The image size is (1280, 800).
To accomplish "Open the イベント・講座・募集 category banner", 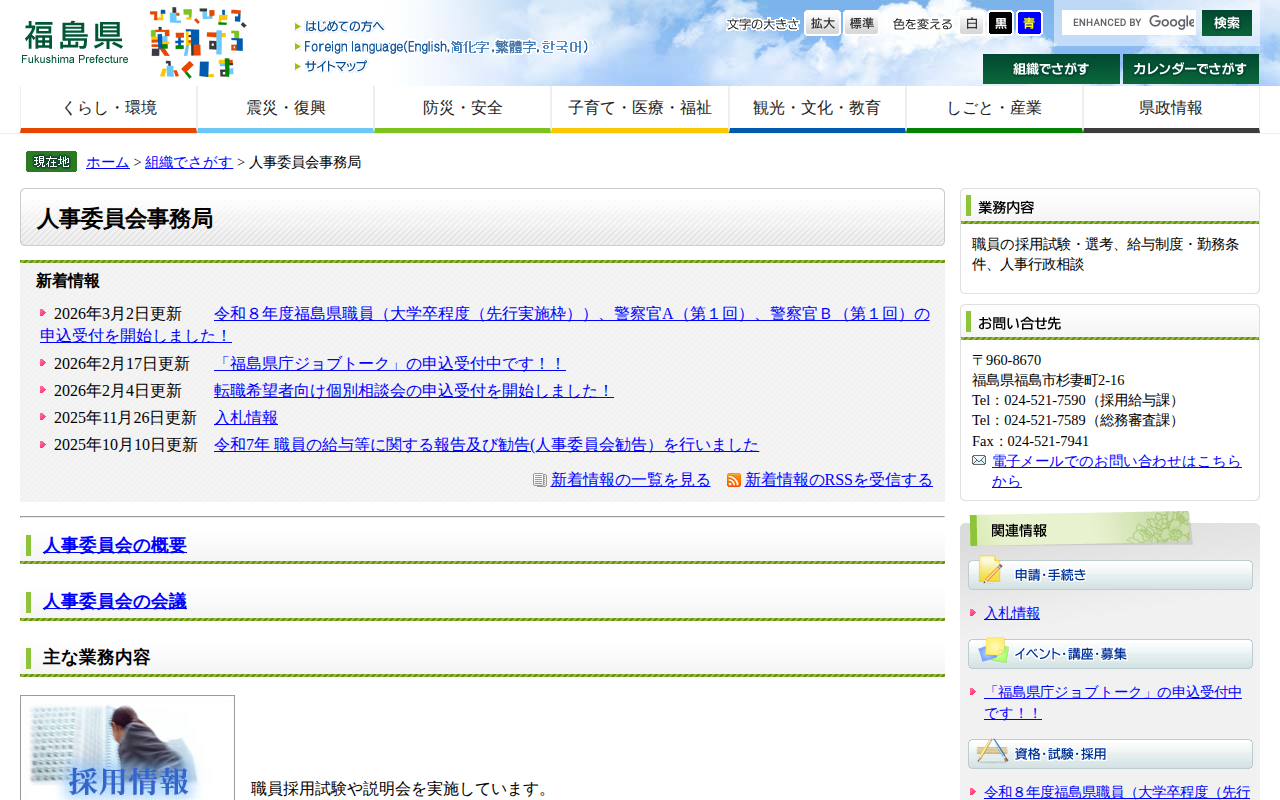I will [1110, 654].
